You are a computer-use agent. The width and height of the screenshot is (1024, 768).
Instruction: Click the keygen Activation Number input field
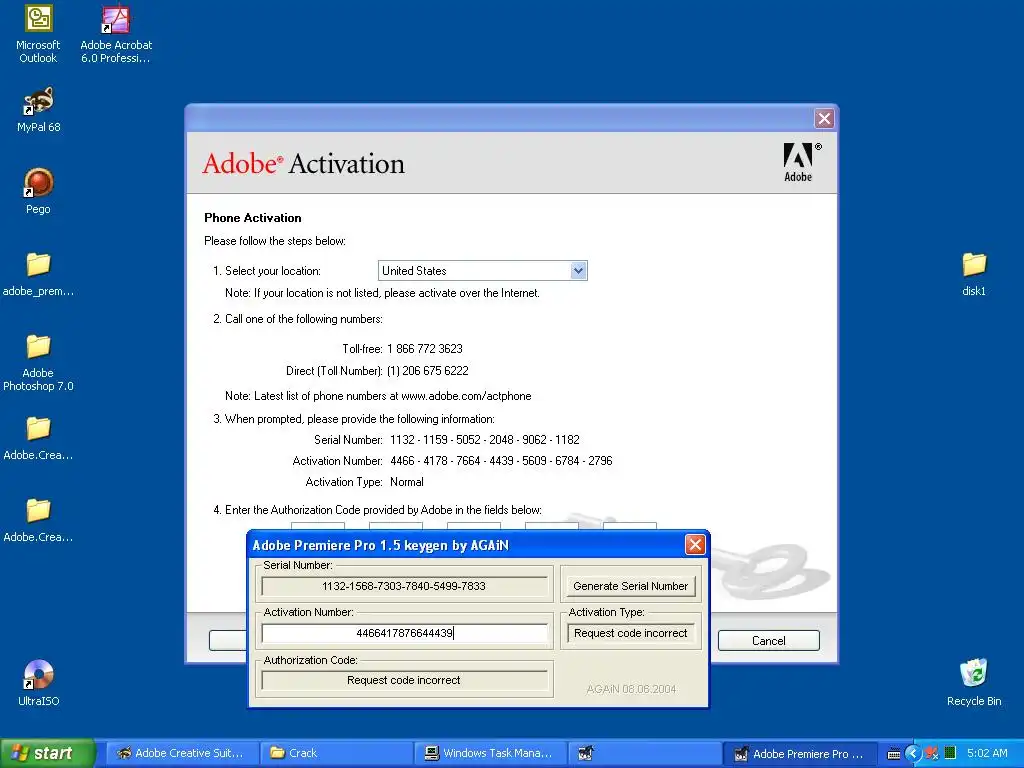coord(404,633)
